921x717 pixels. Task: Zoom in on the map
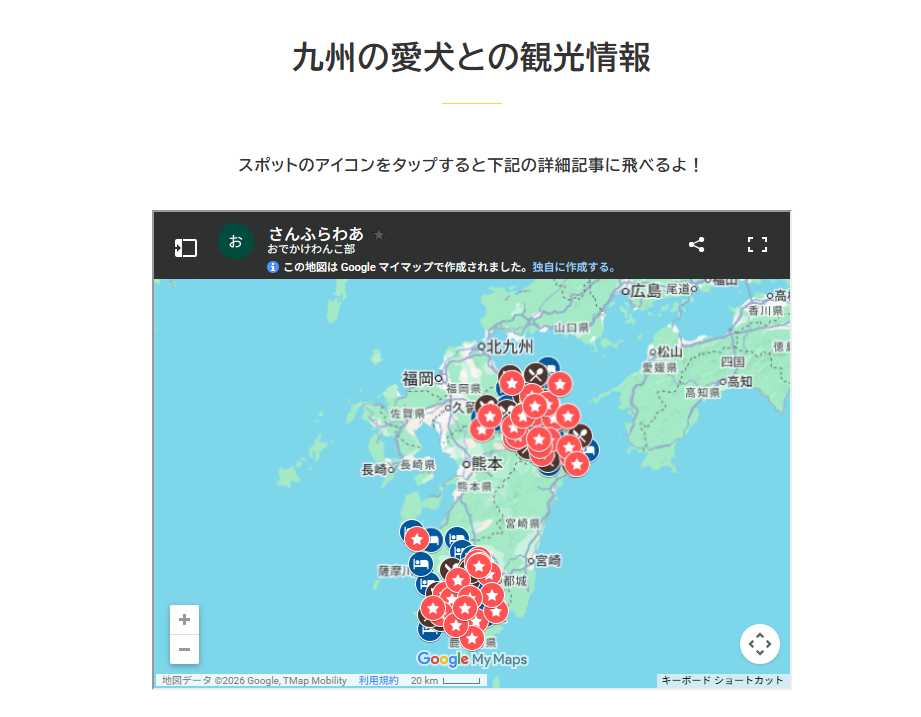click(184, 620)
